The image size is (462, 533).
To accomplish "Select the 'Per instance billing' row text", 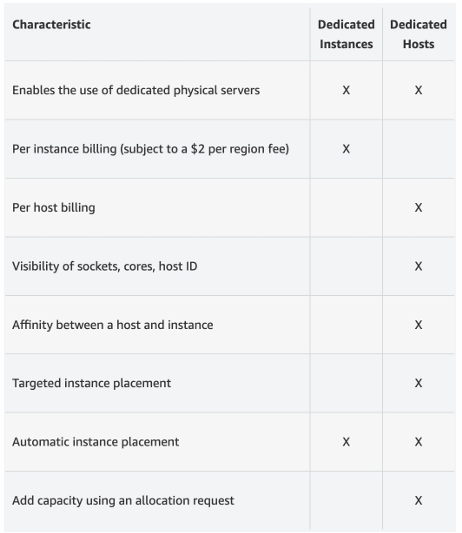I will point(151,149).
